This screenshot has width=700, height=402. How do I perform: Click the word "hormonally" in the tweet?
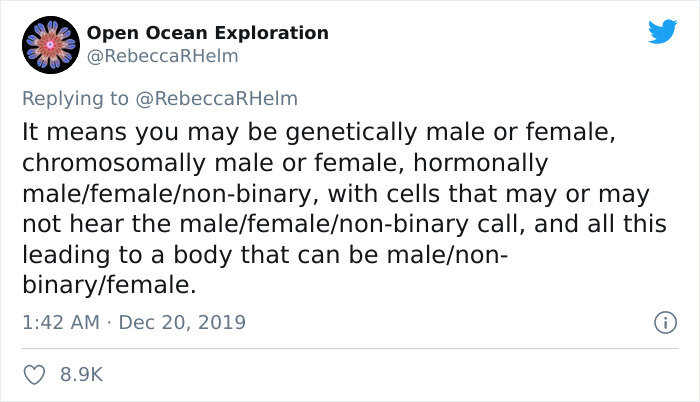[x=480, y=163]
